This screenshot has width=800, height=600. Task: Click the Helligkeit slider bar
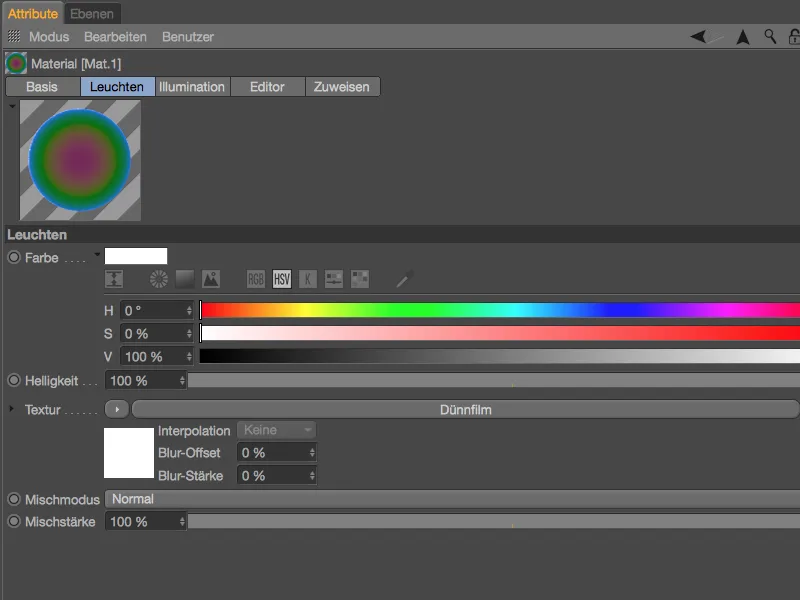point(494,380)
